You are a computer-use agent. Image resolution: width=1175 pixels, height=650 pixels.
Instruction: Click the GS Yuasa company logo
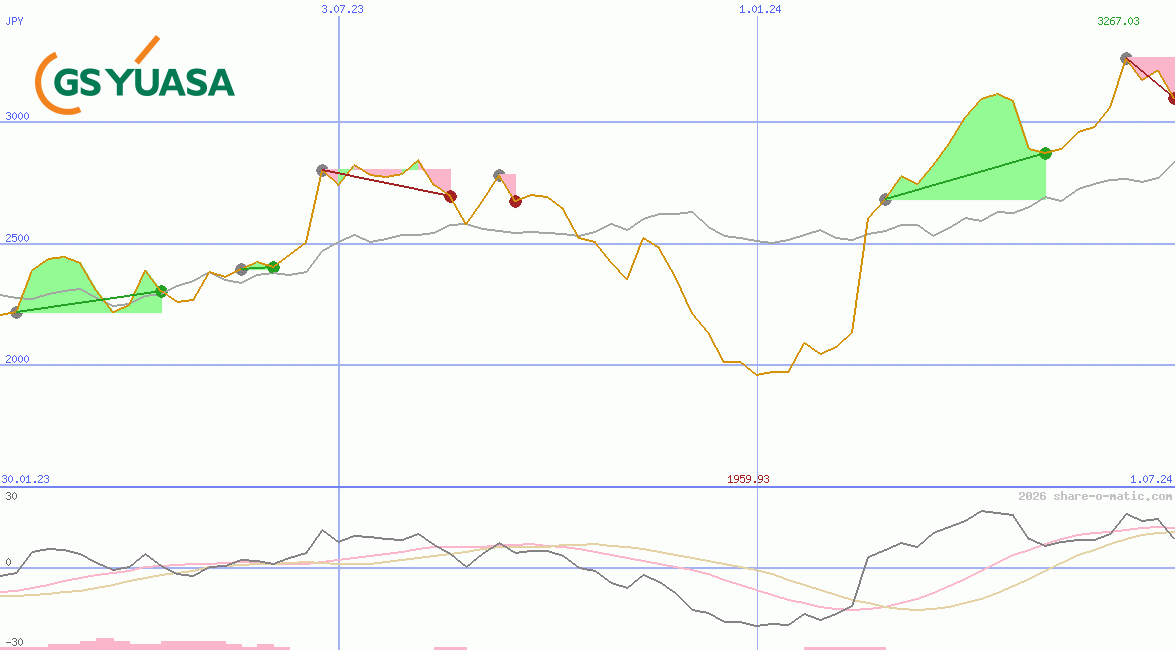click(x=135, y=78)
